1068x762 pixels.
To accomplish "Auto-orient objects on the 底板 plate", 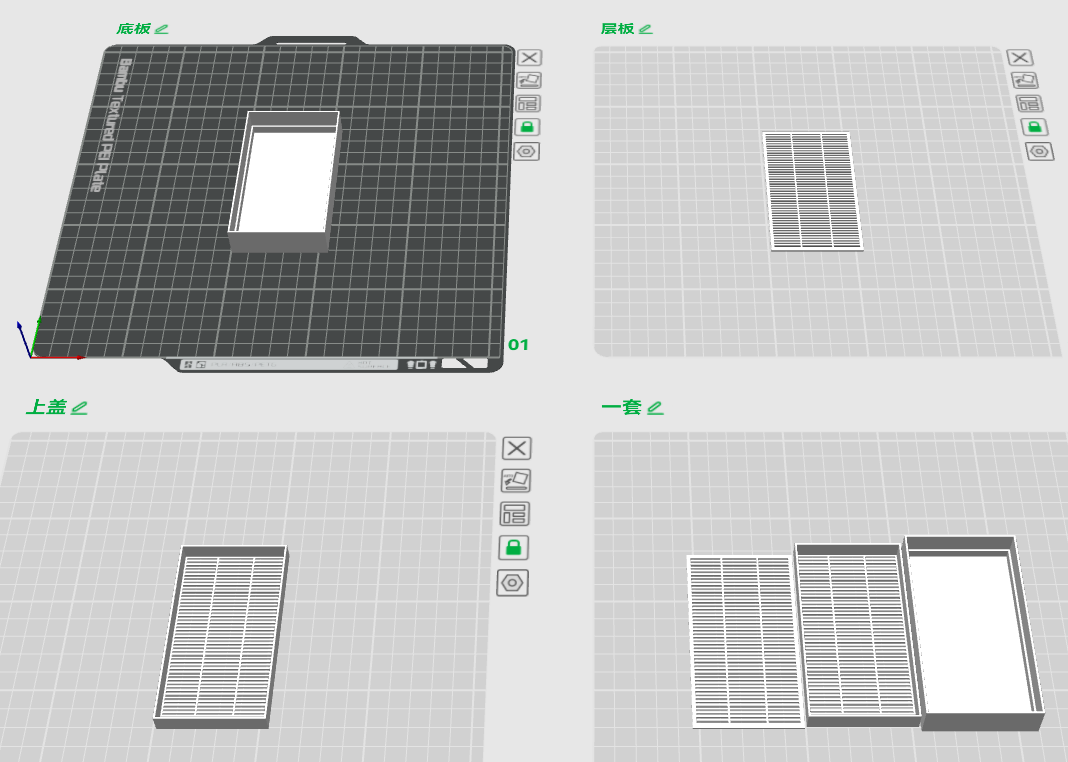I will point(529,80).
